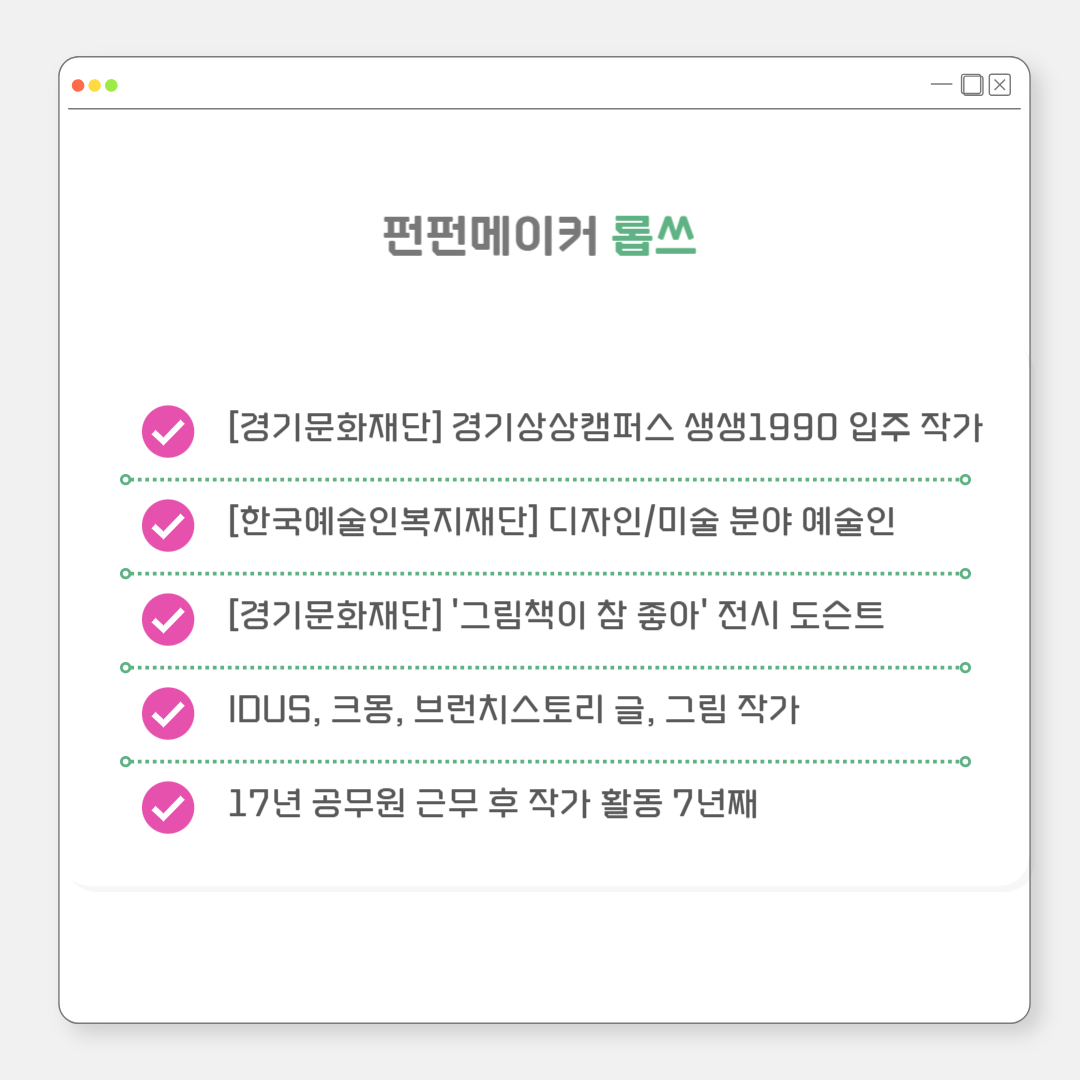Toggle the check beside IDUS, 크몽, 브런치스토리
The width and height of the screenshot is (1080, 1080).
[x=168, y=713]
